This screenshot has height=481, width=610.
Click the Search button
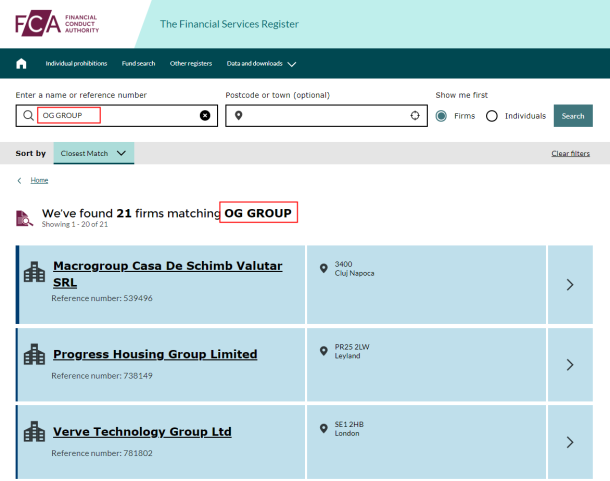pos(573,116)
